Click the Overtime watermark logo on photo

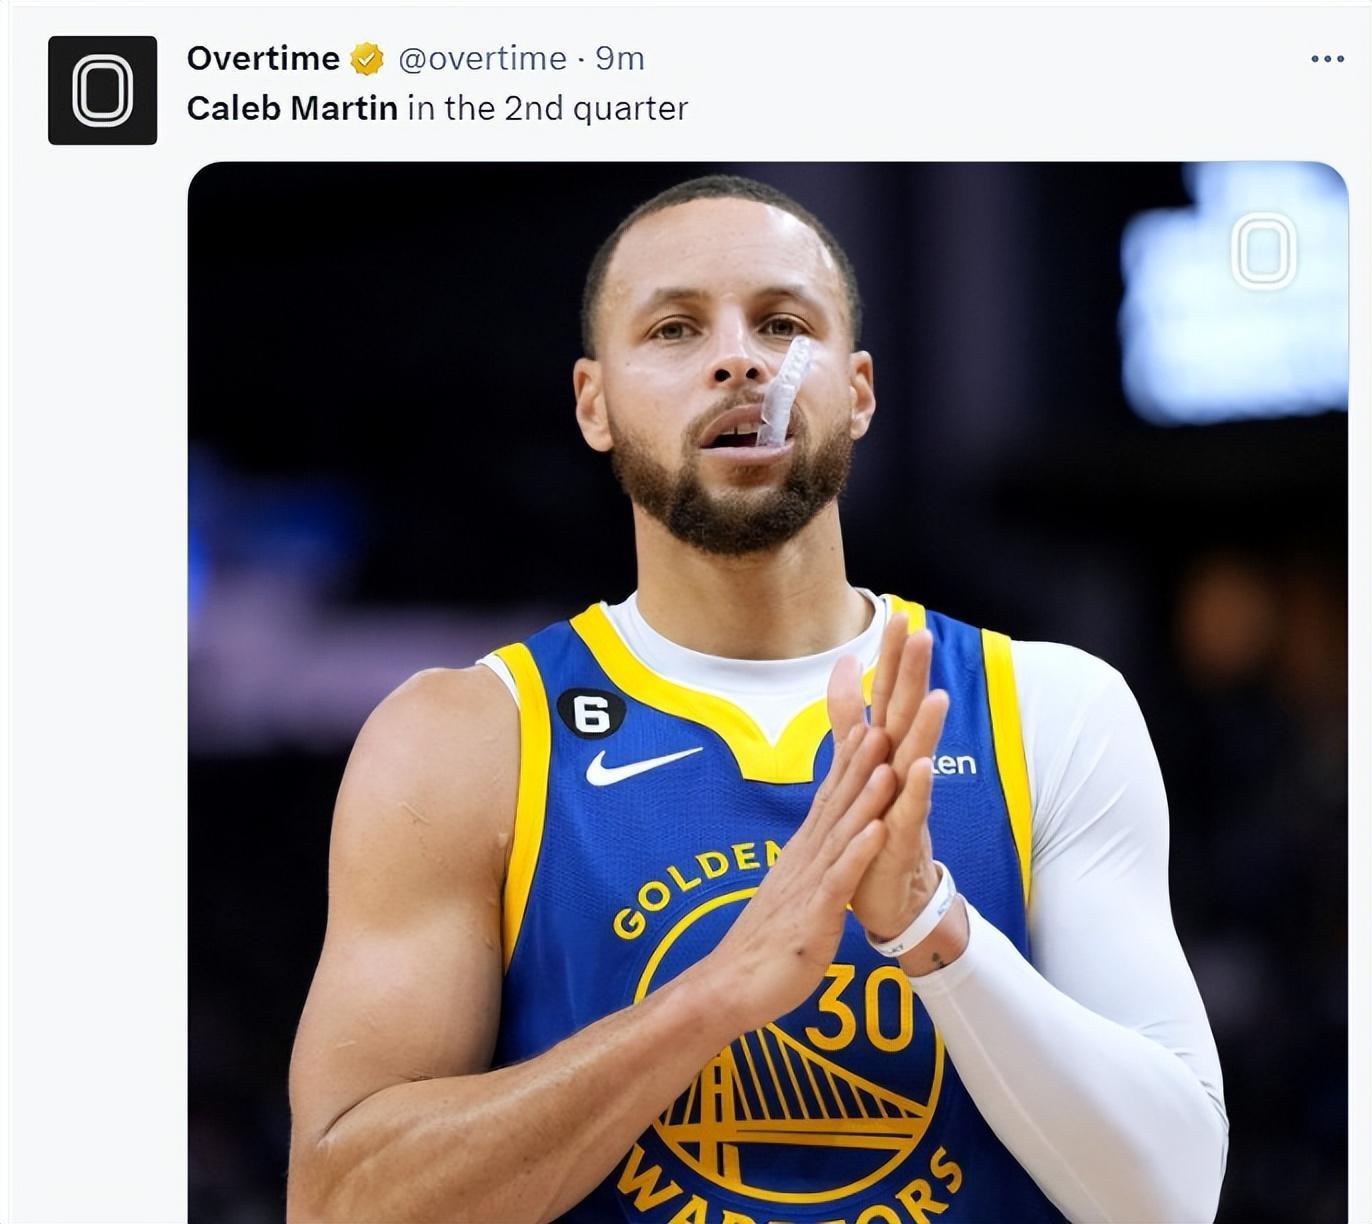[1264, 250]
